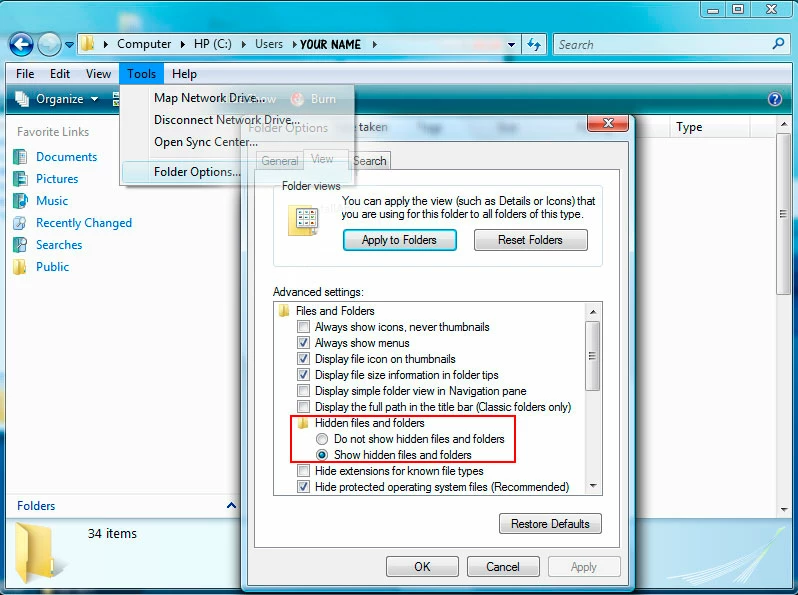Viewport: 798px width, 595px height.
Task: Open the Help menu
Action: (184, 74)
